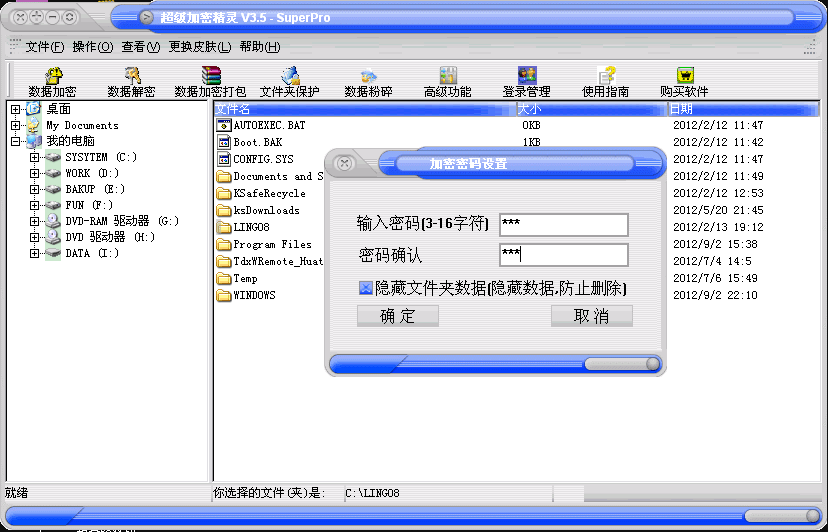Expand the DATA (I:) drive node

point(34,253)
